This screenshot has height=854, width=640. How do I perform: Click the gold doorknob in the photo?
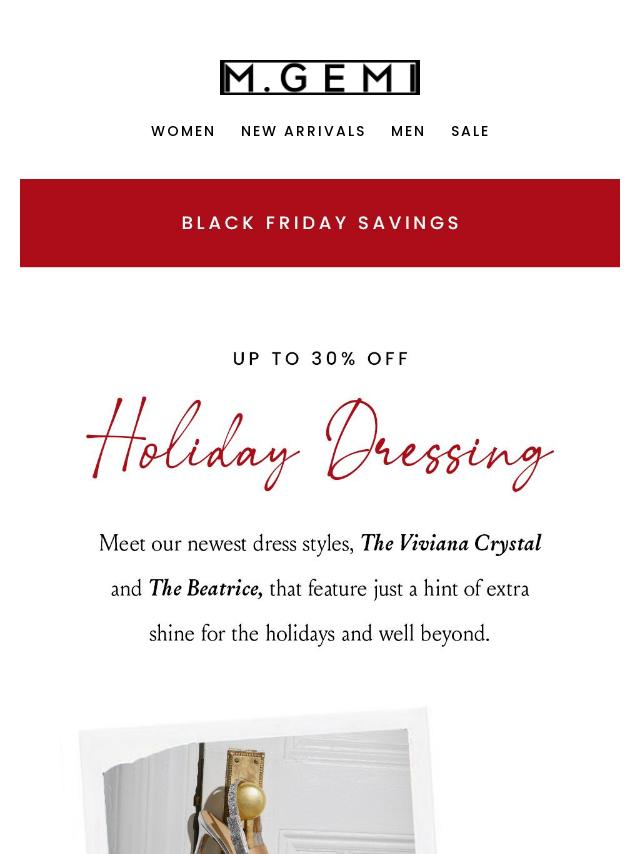(250, 800)
